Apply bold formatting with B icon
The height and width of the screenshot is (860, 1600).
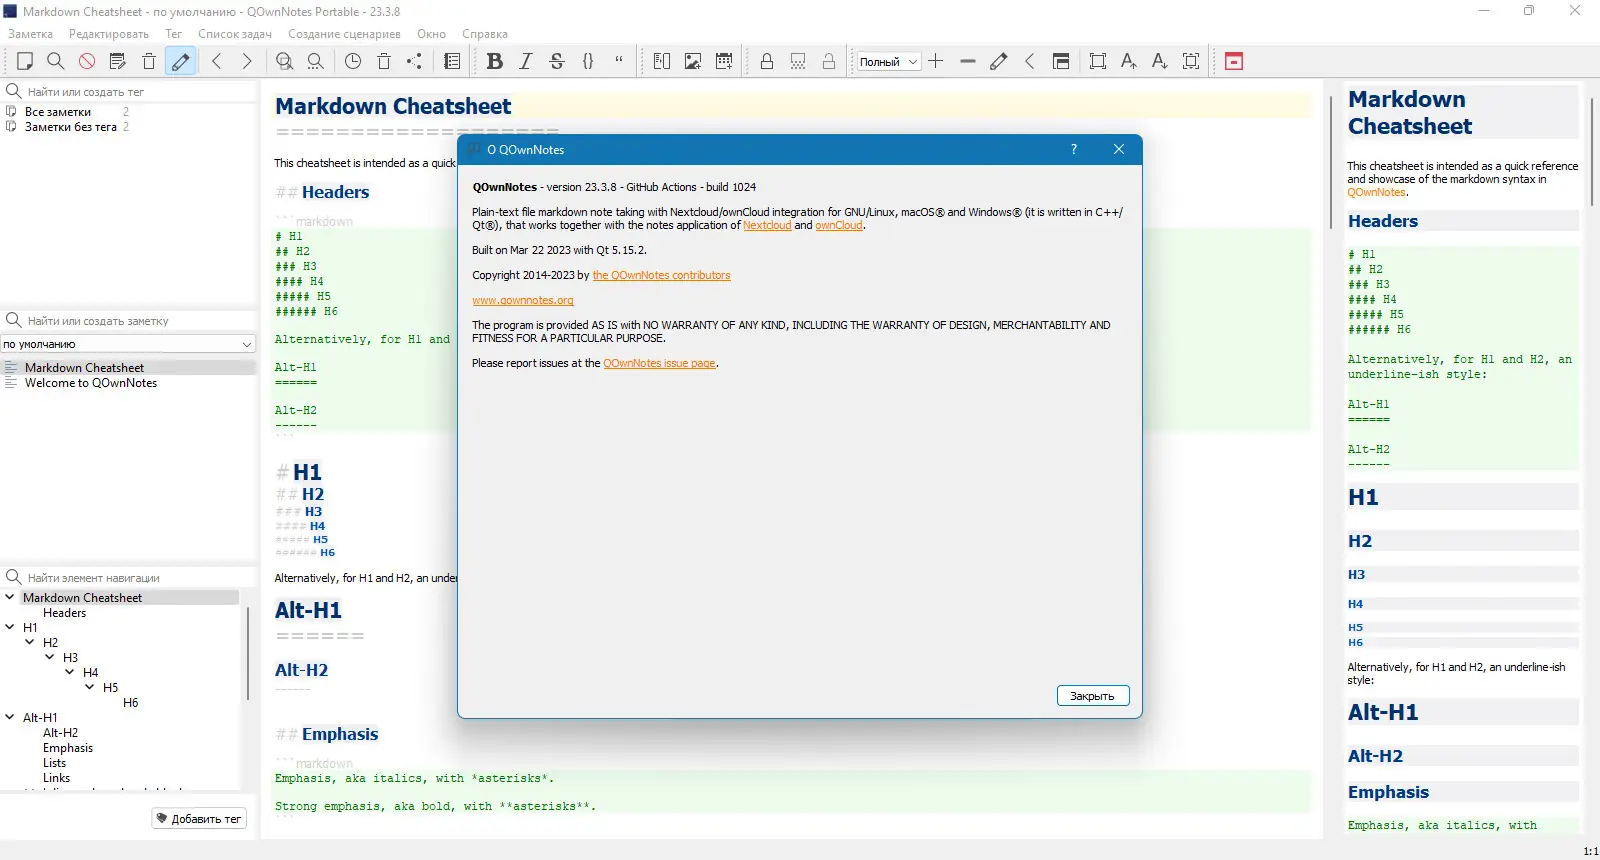pos(494,61)
